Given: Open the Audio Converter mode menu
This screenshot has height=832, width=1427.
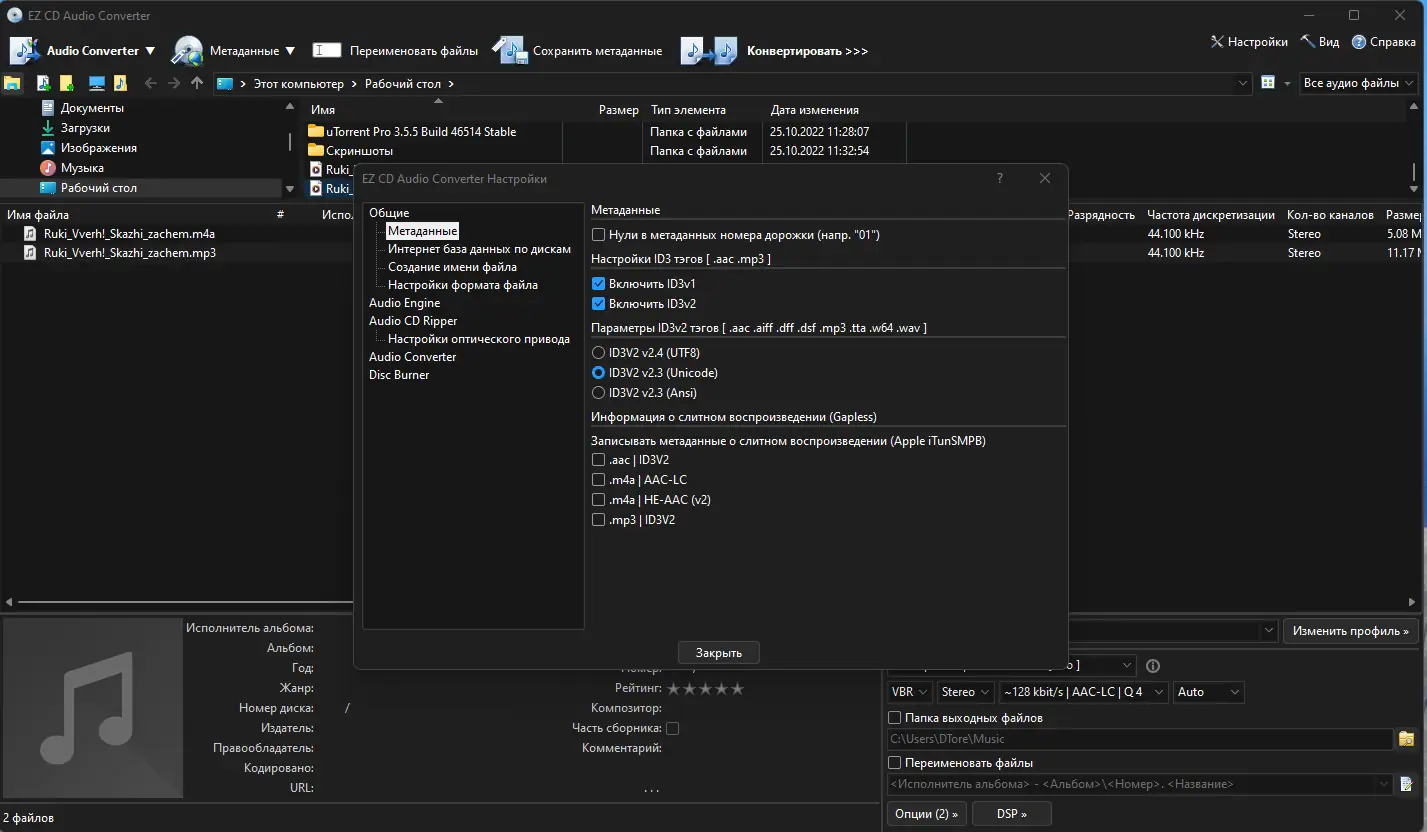Looking at the screenshot, I should (x=82, y=50).
